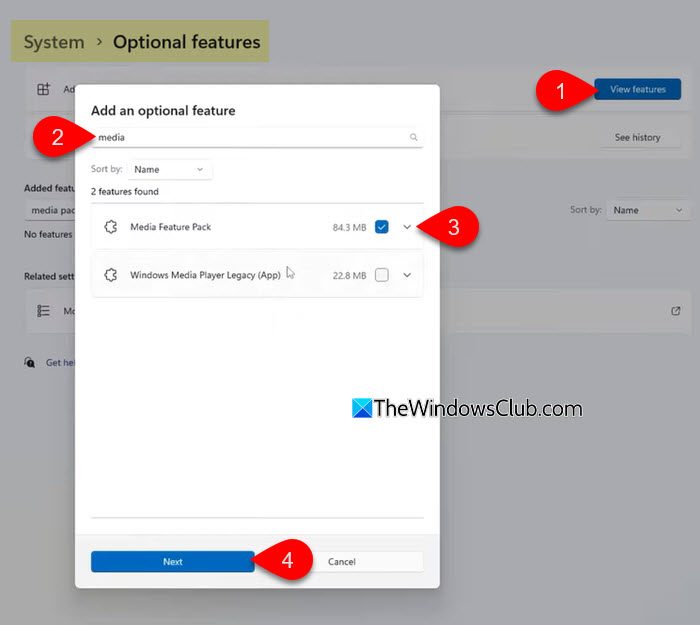
Task: Click the '2 features found' text
Action: [125, 192]
